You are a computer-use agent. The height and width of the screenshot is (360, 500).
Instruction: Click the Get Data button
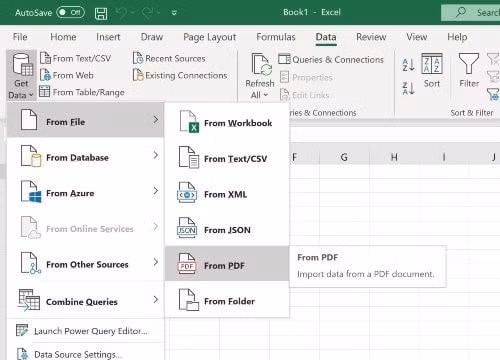pos(21,76)
